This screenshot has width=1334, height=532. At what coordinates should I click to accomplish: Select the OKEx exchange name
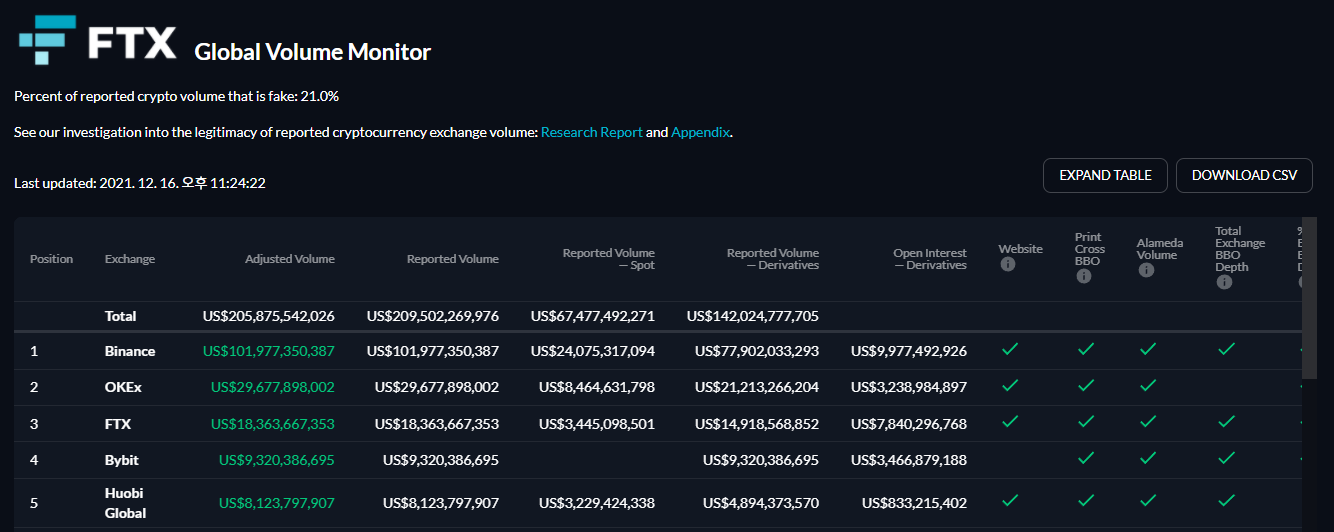[124, 387]
